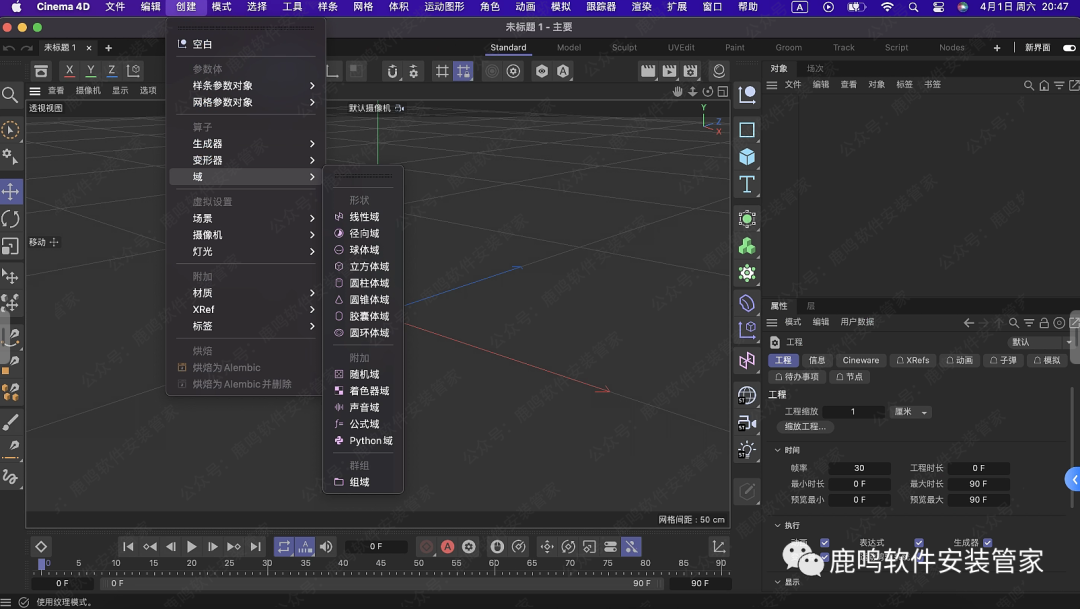
Task: Collapse the 时间 section in attributes panel
Action: click(778, 449)
